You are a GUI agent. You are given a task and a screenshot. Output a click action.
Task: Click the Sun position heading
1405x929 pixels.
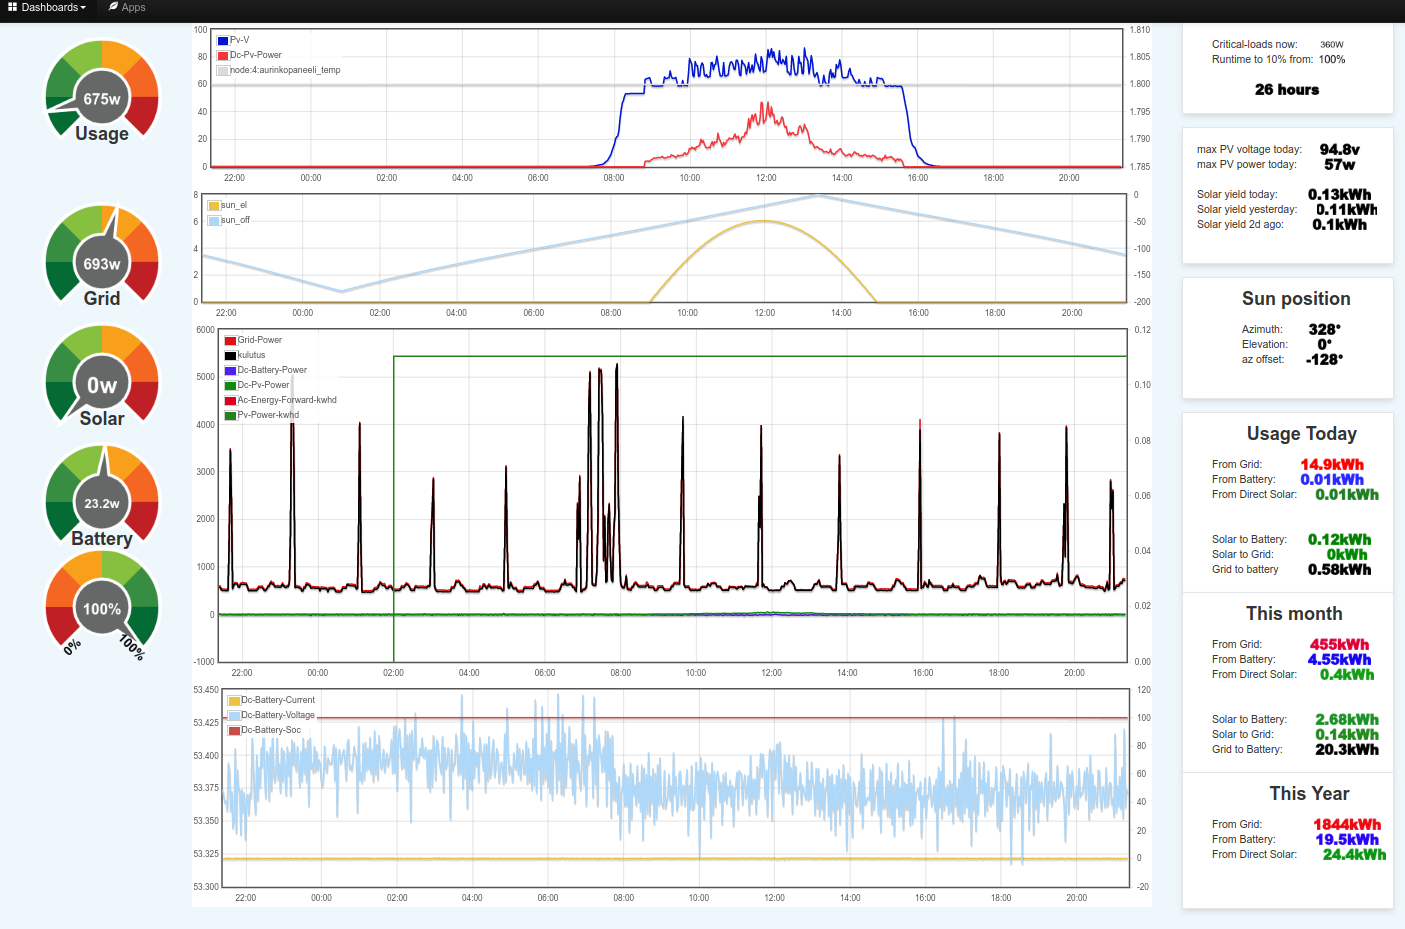pyautogui.click(x=1295, y=299)
